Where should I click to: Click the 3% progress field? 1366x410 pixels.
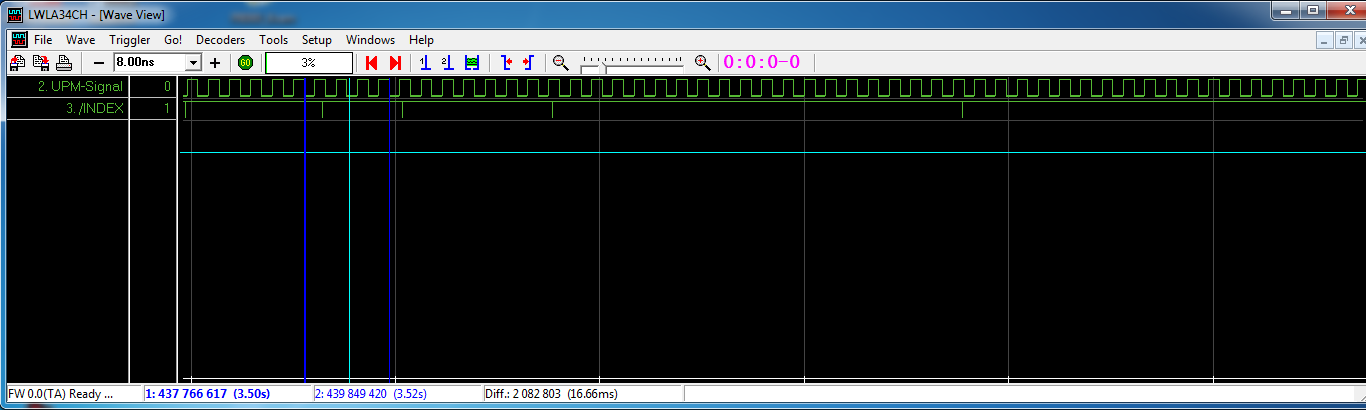click(x=309, y=63)
